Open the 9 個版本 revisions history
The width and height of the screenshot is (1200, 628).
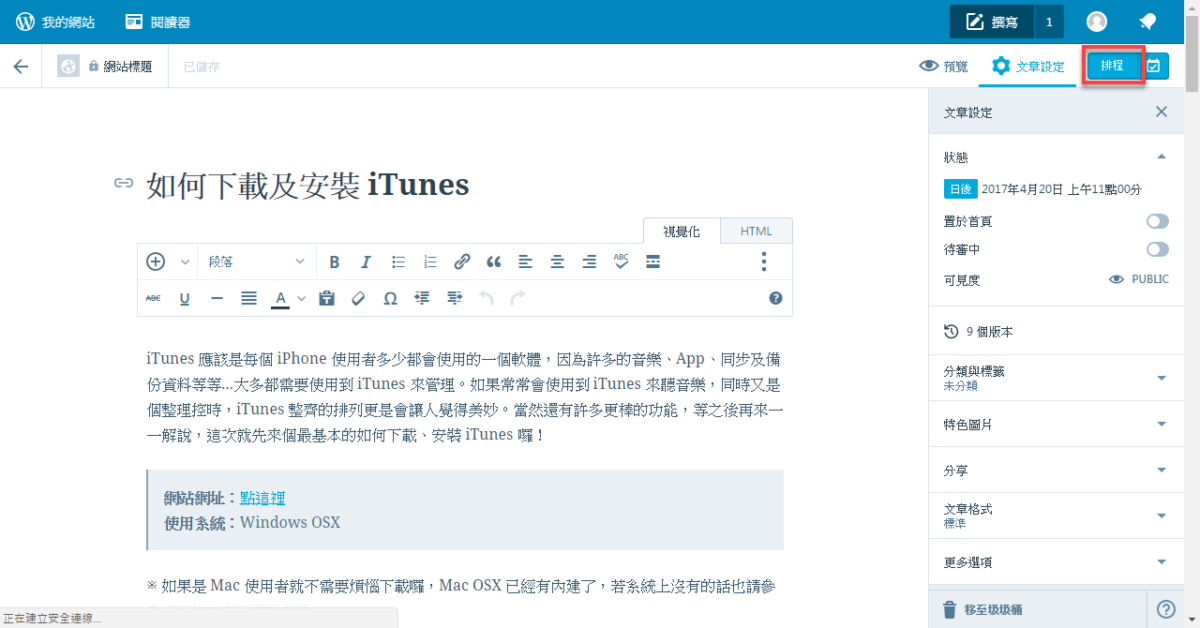pyautogui.click(x=1056, y=331)
